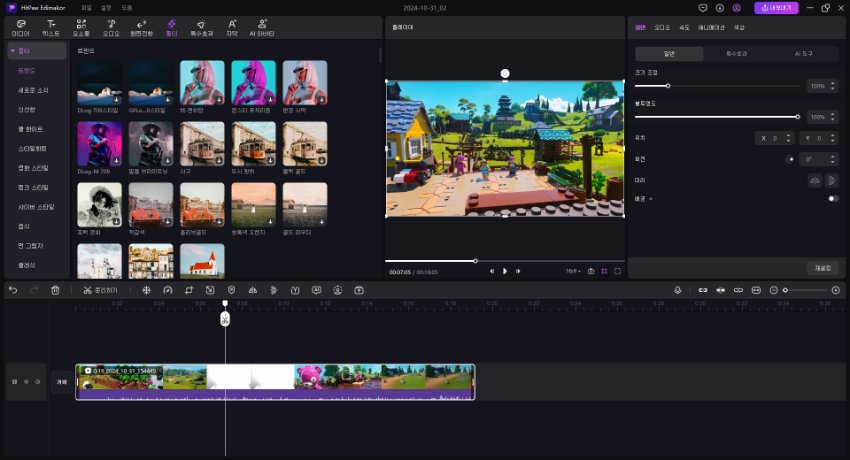Open the AI 아바타 tool
This screenshot has width=850, height=460.
pos(262,26)
